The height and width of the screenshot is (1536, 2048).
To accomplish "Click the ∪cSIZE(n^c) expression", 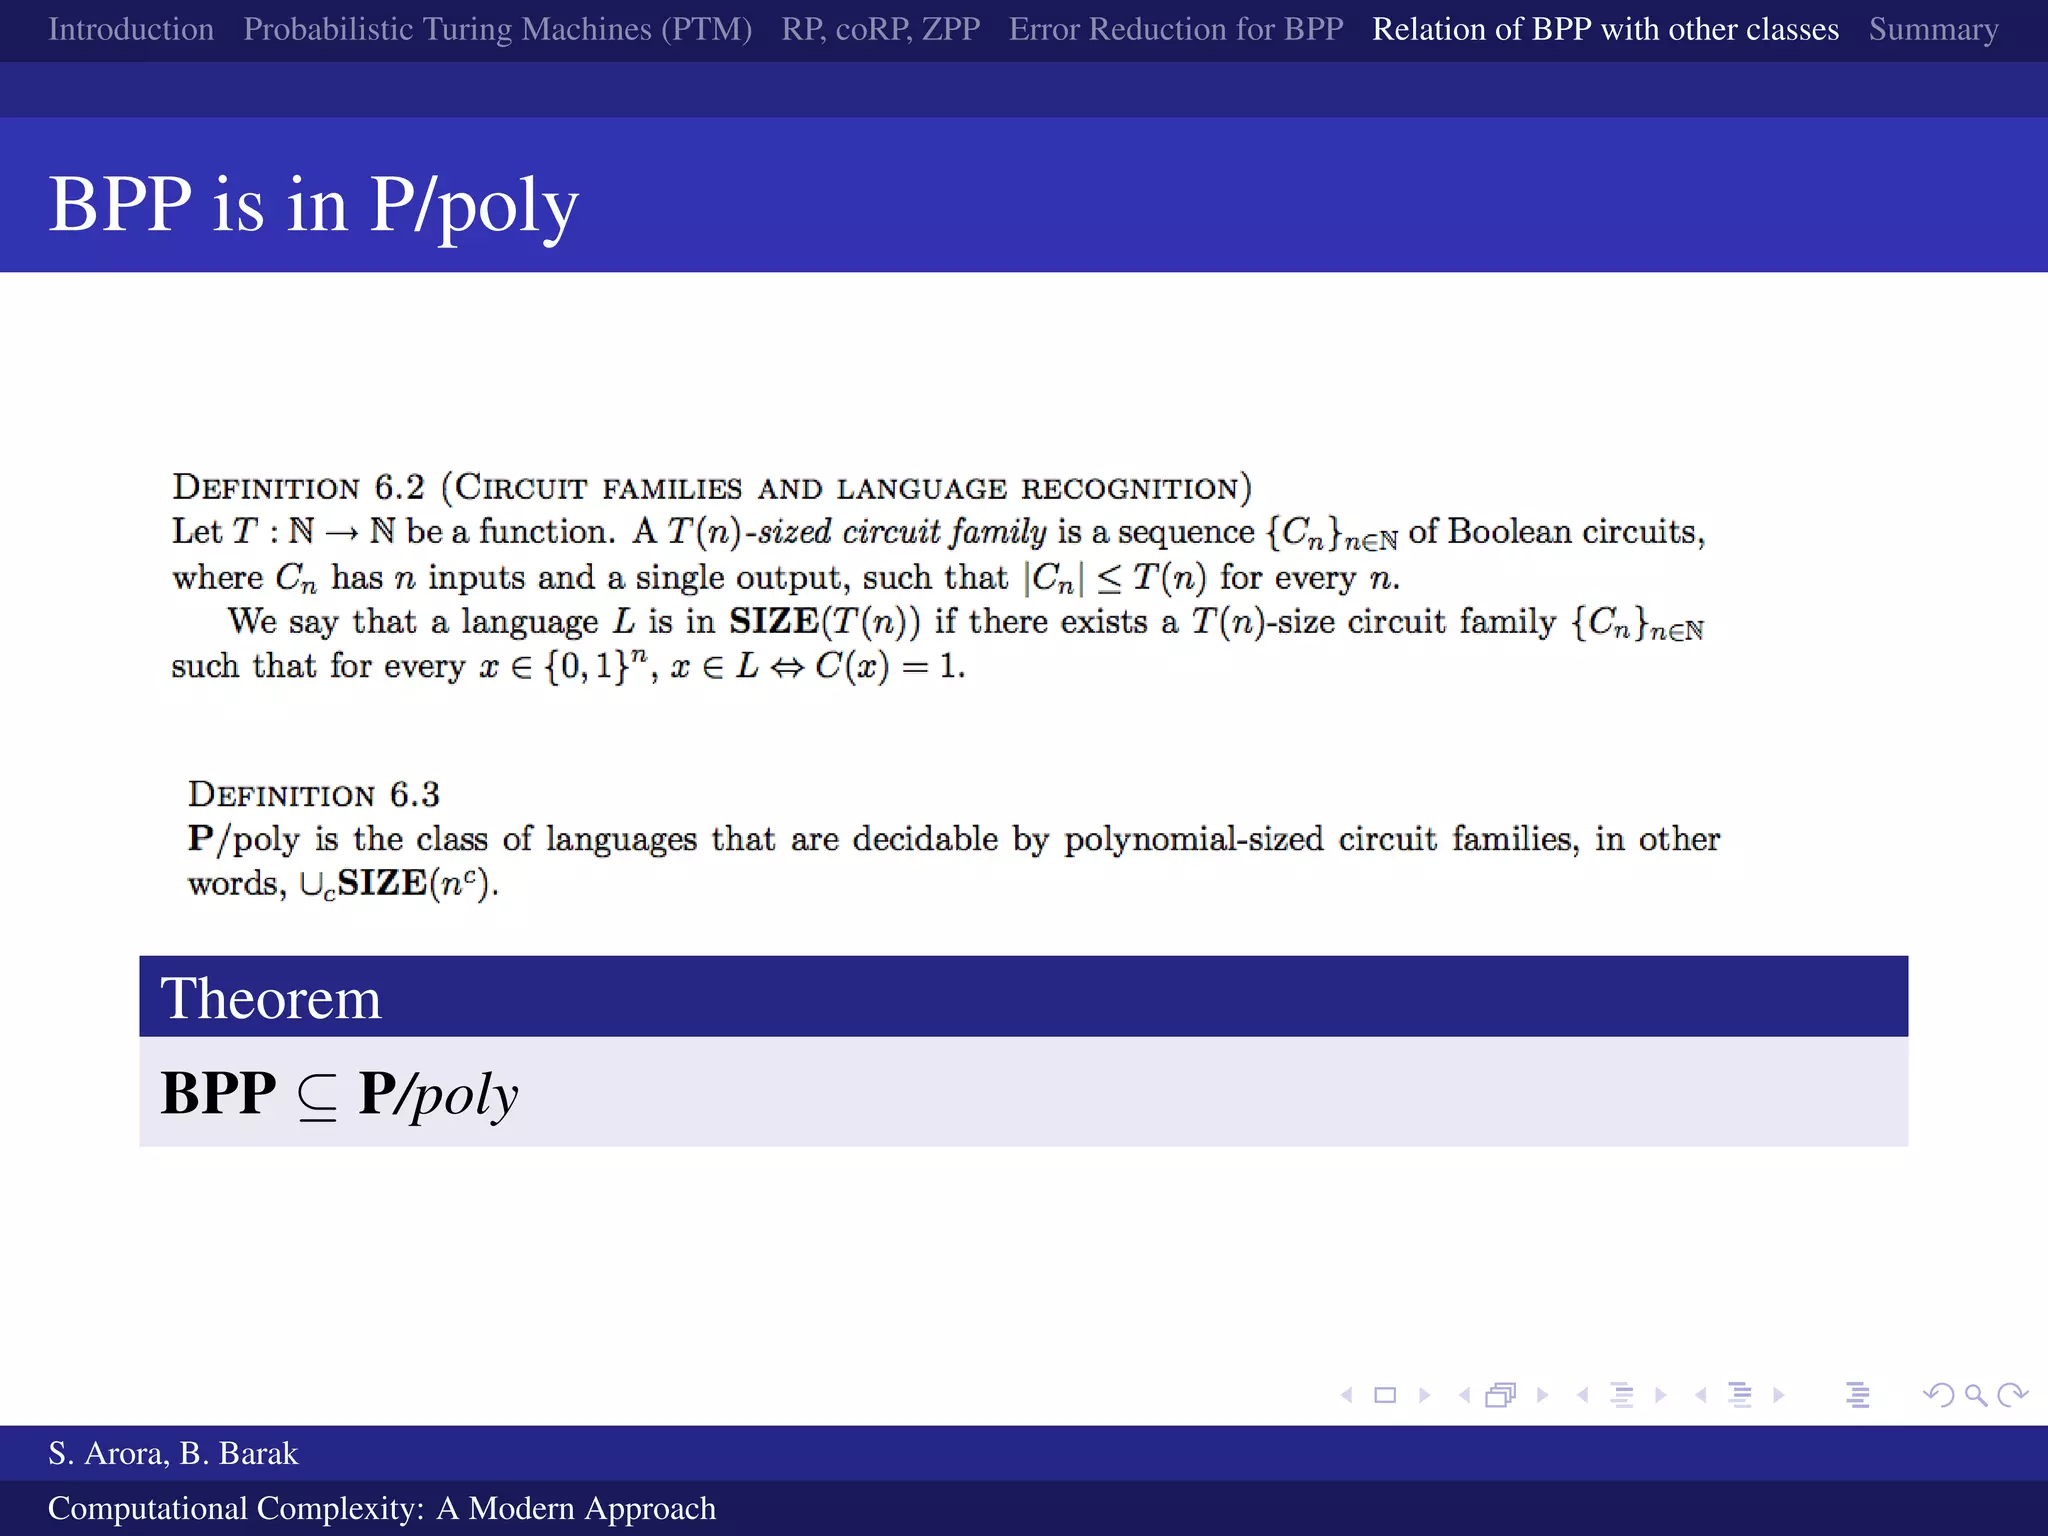I will [x=399, y=884].
